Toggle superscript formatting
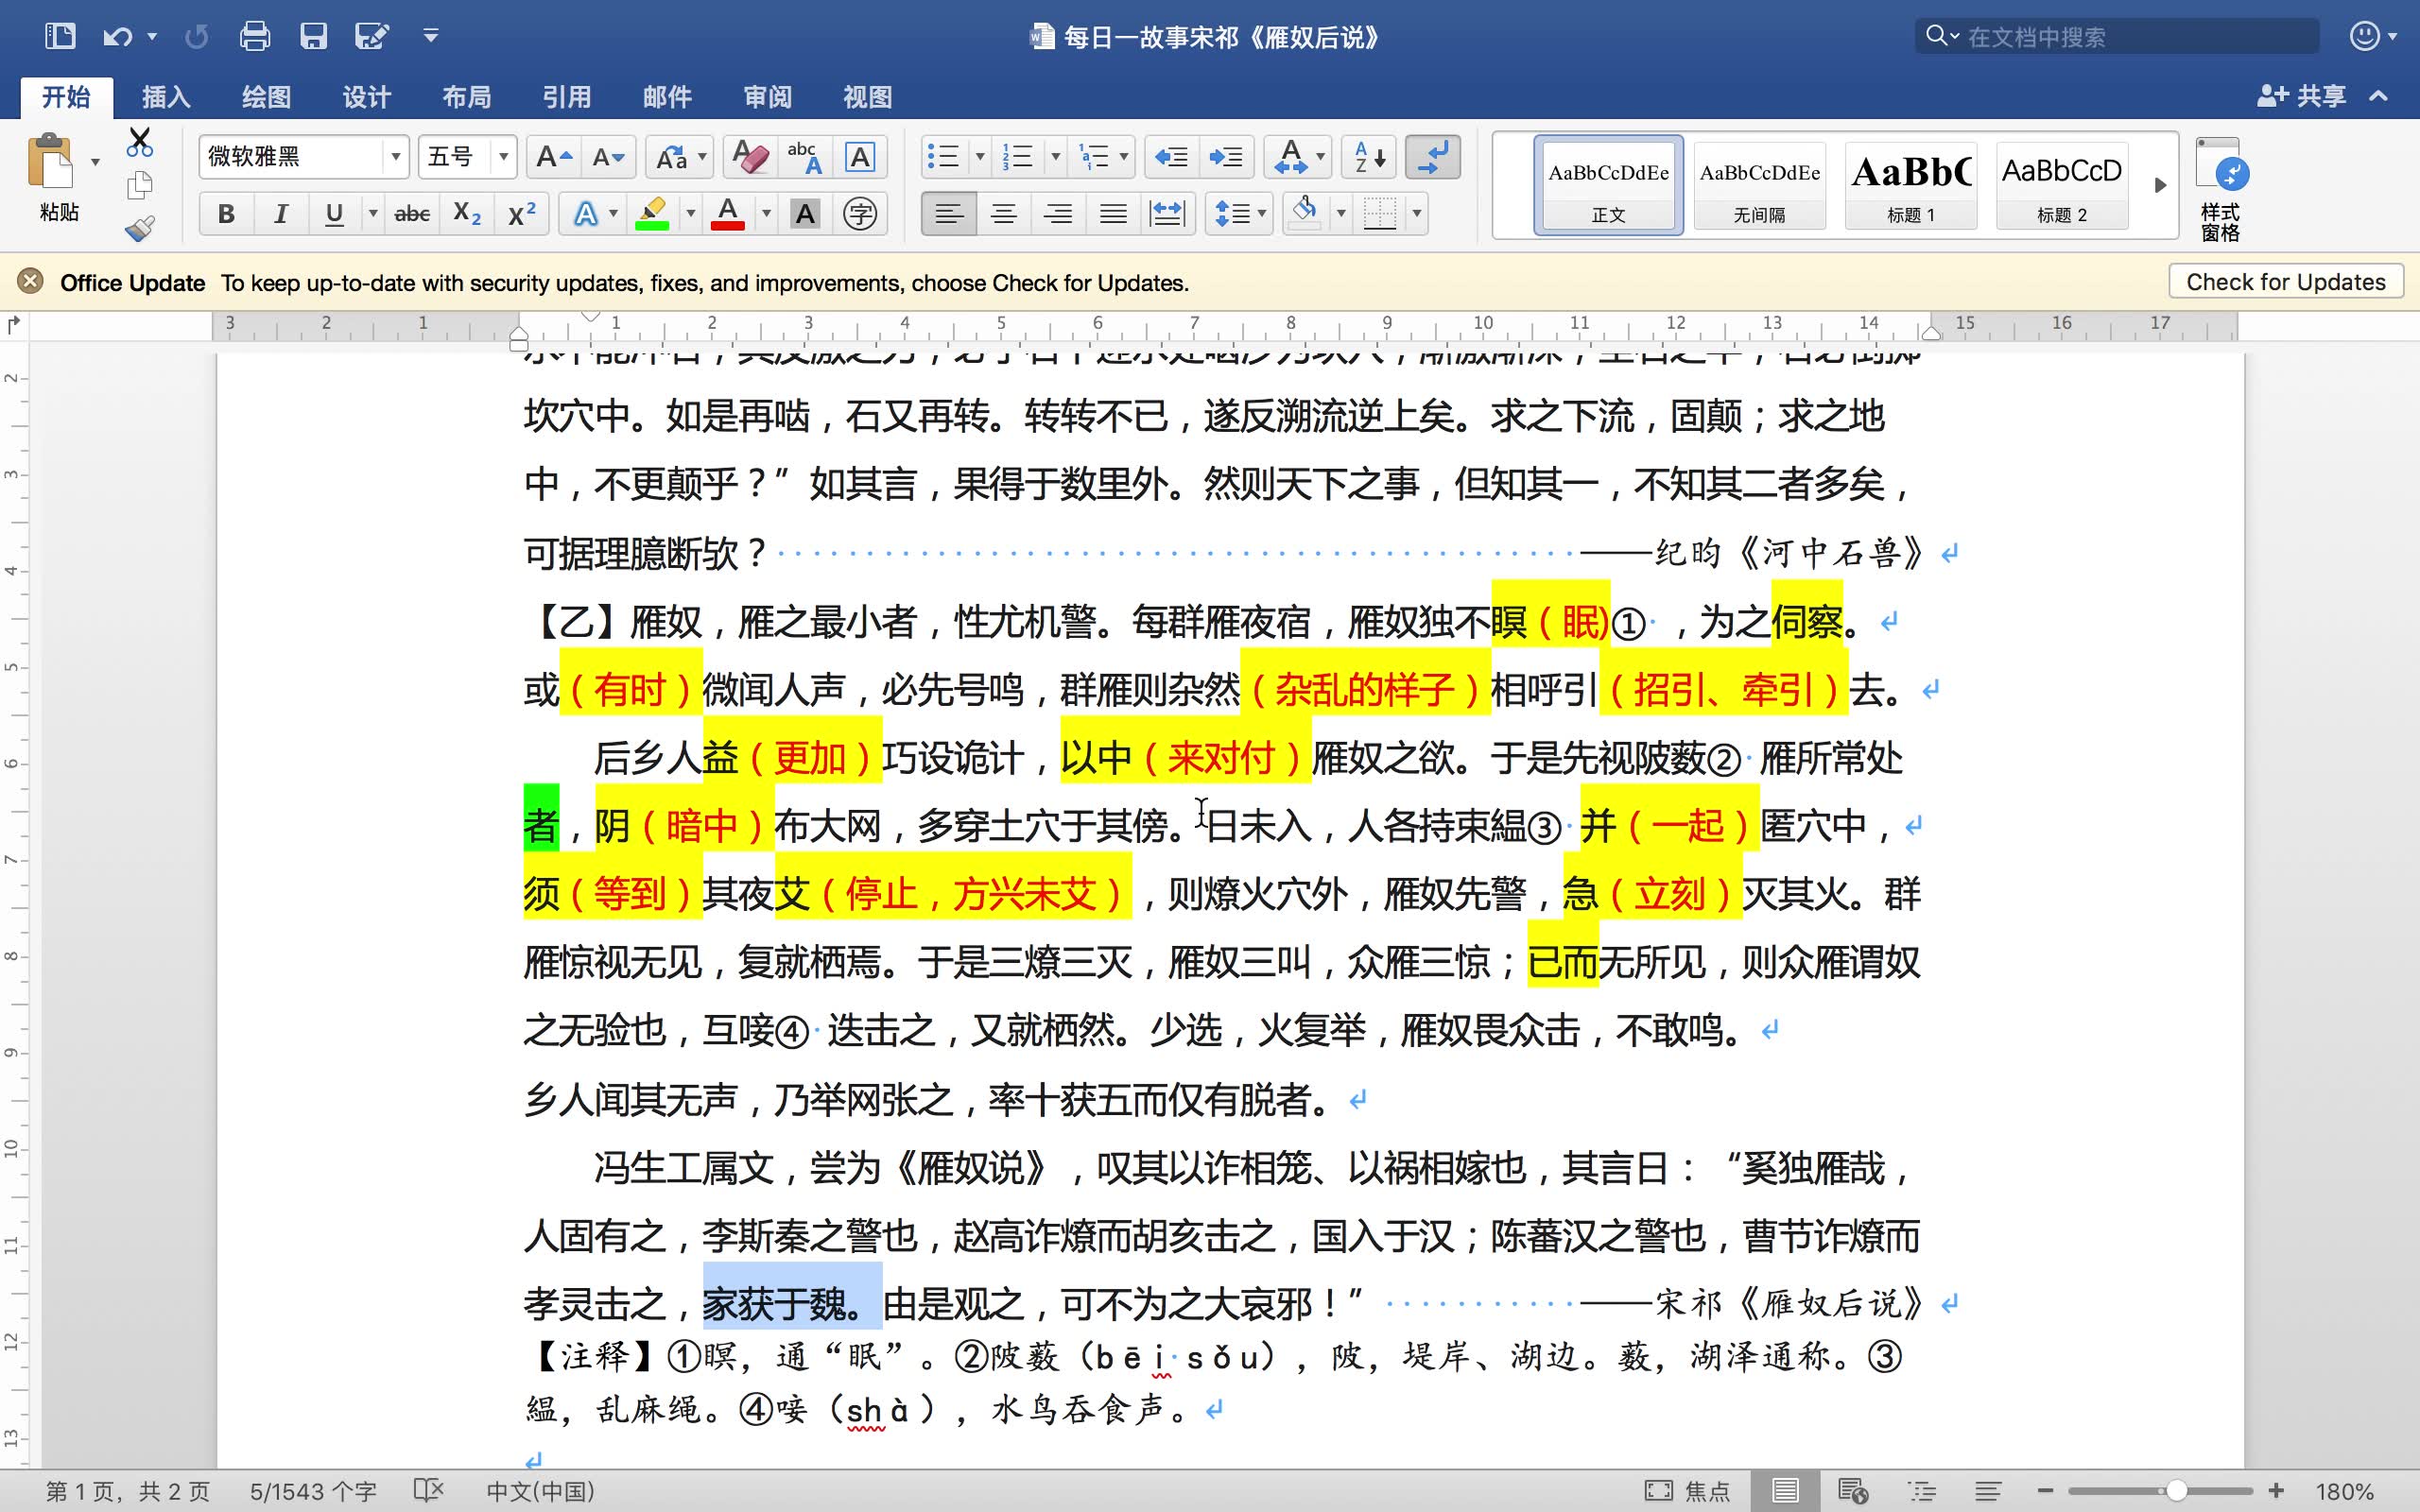 [x=522, y=213]
